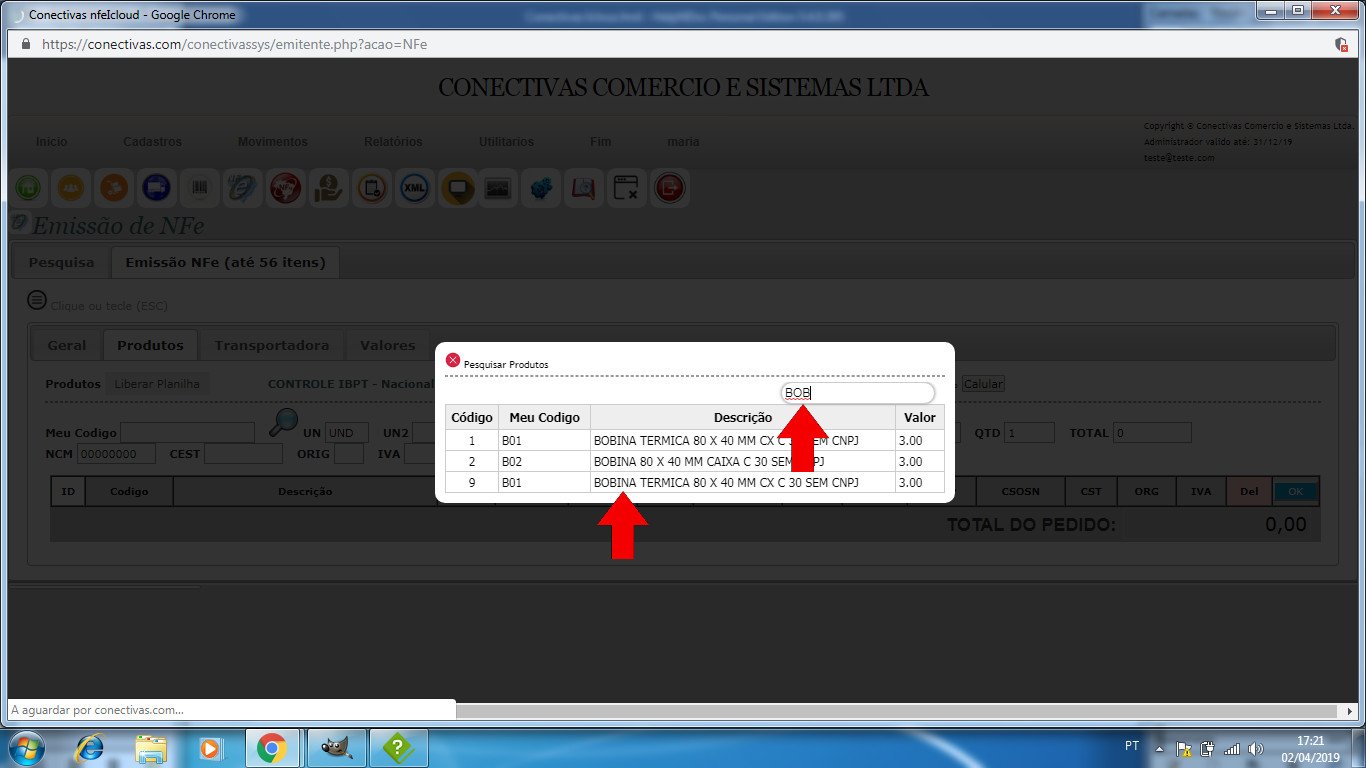Open the Relatórios menu
Viewport: 1366px width, 768px height.
[x=393, y=142]
